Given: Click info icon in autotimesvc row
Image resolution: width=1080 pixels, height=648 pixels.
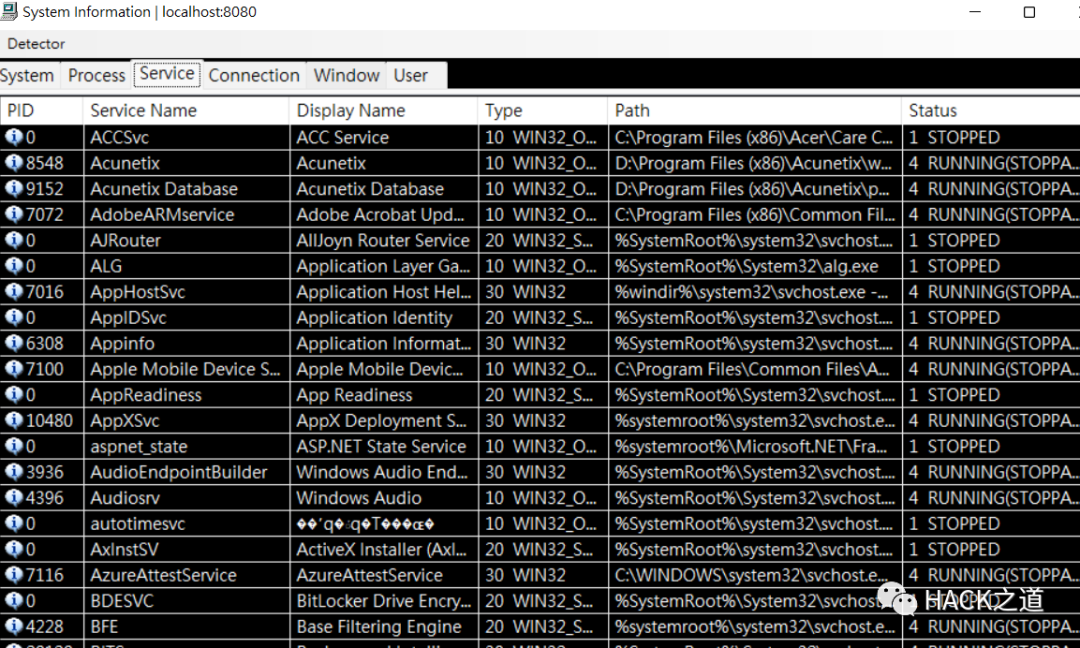Looking at the screenshot, I should (x=14, y=523).
